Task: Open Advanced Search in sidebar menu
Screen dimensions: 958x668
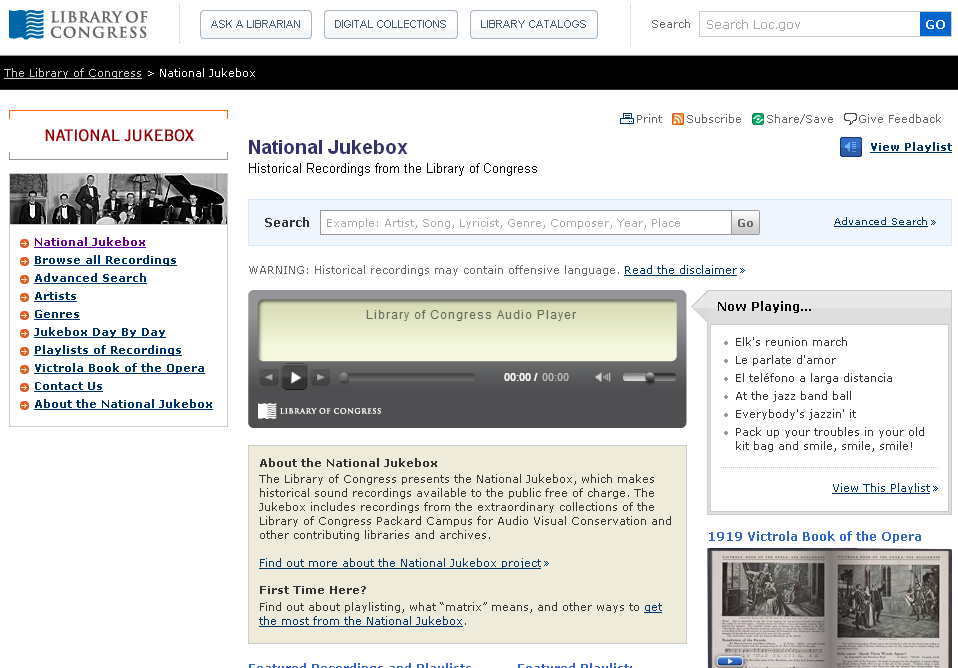Action: 90,278
